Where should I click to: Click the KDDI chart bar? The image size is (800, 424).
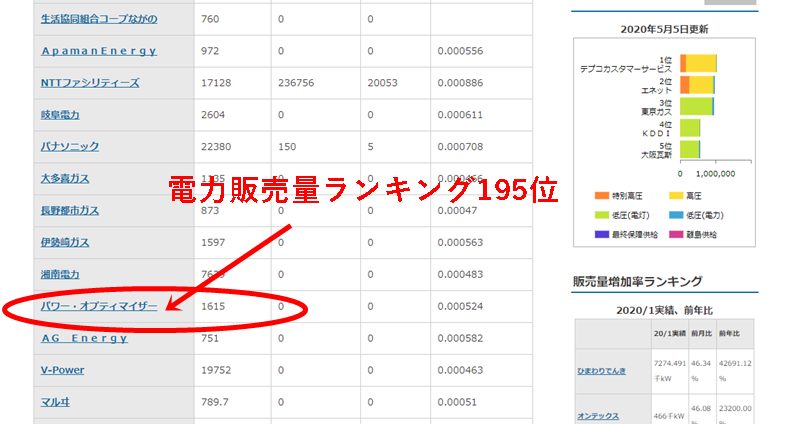click(690, 128)
